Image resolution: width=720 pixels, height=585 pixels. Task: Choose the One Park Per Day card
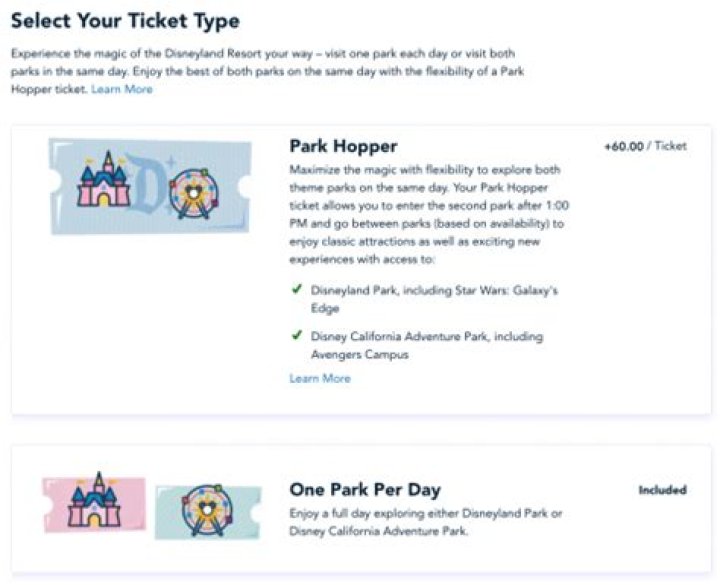[x=361, y=508]
